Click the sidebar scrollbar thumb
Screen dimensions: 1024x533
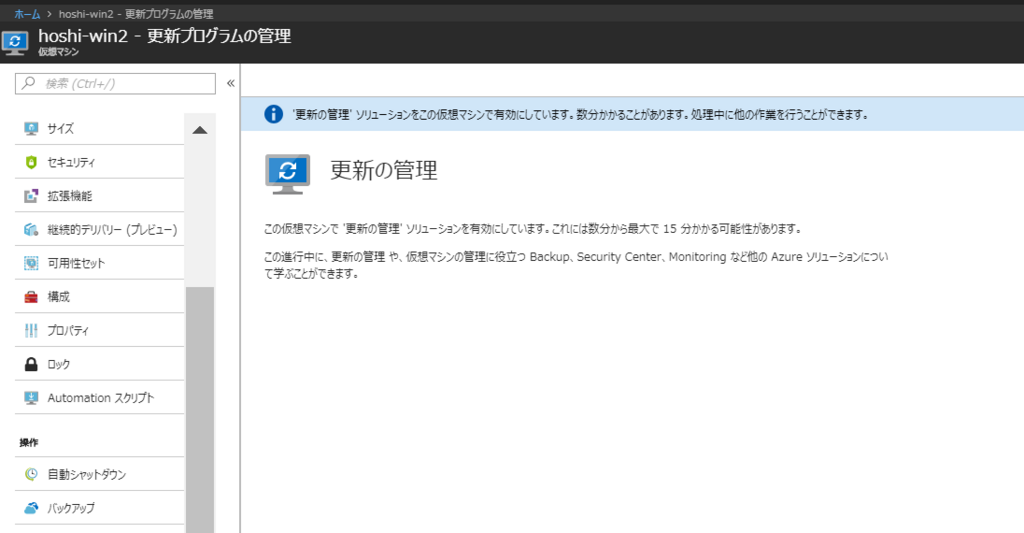(200, 410)
